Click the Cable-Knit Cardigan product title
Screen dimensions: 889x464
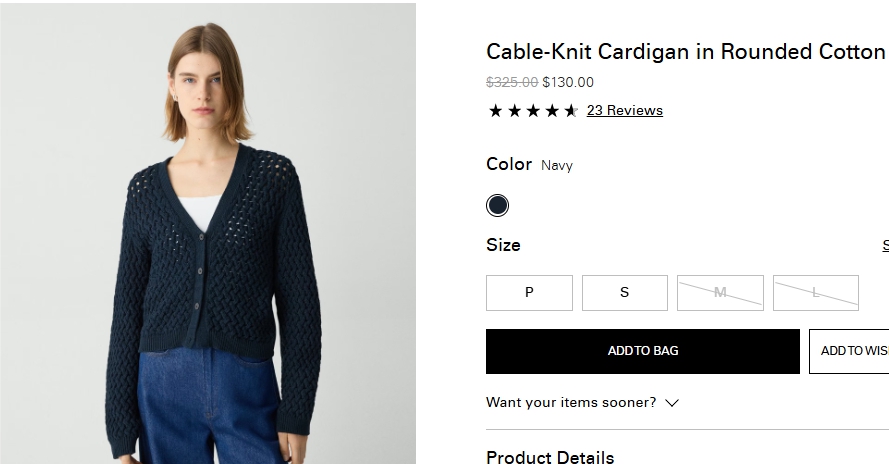685,52
